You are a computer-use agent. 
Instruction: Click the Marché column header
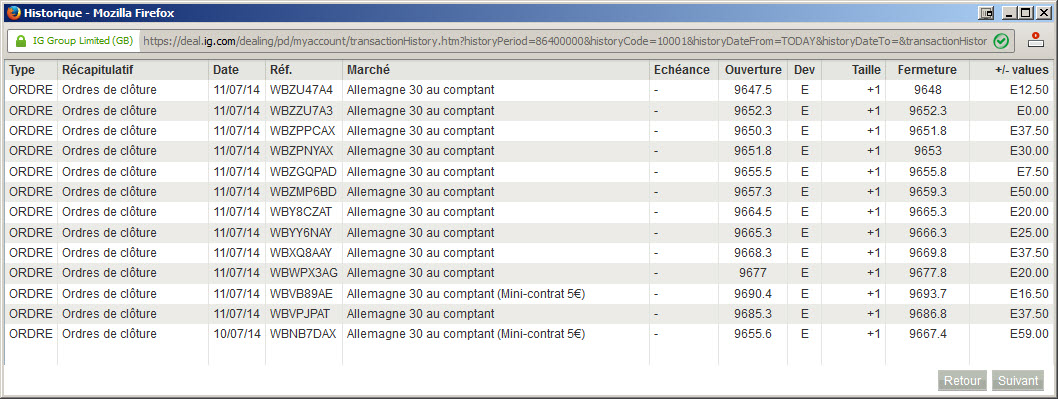point(368,70)
